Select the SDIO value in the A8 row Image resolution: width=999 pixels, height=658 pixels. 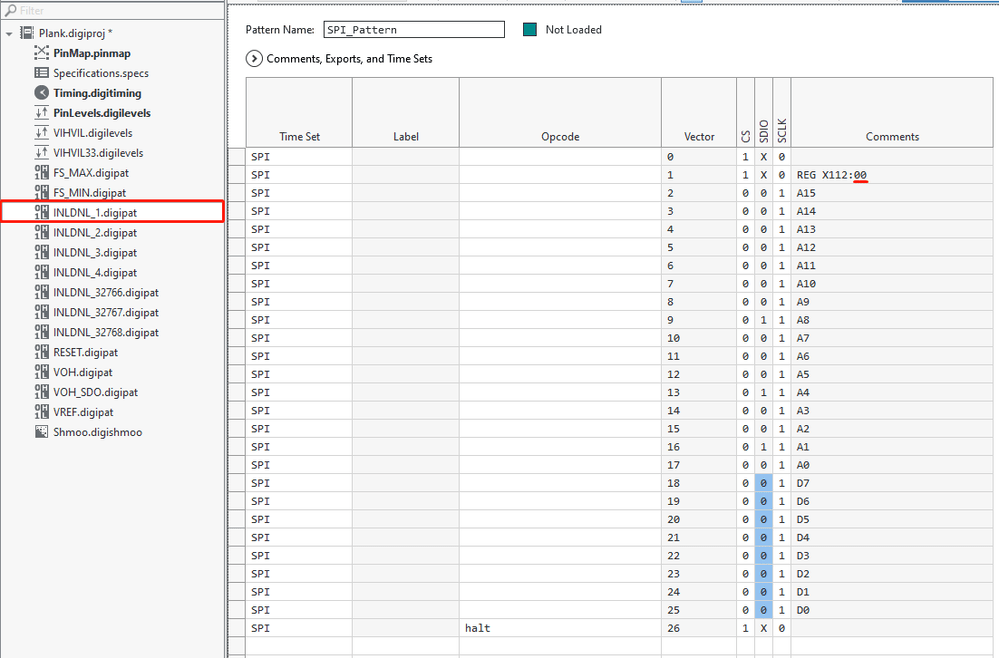coord(763,320)
